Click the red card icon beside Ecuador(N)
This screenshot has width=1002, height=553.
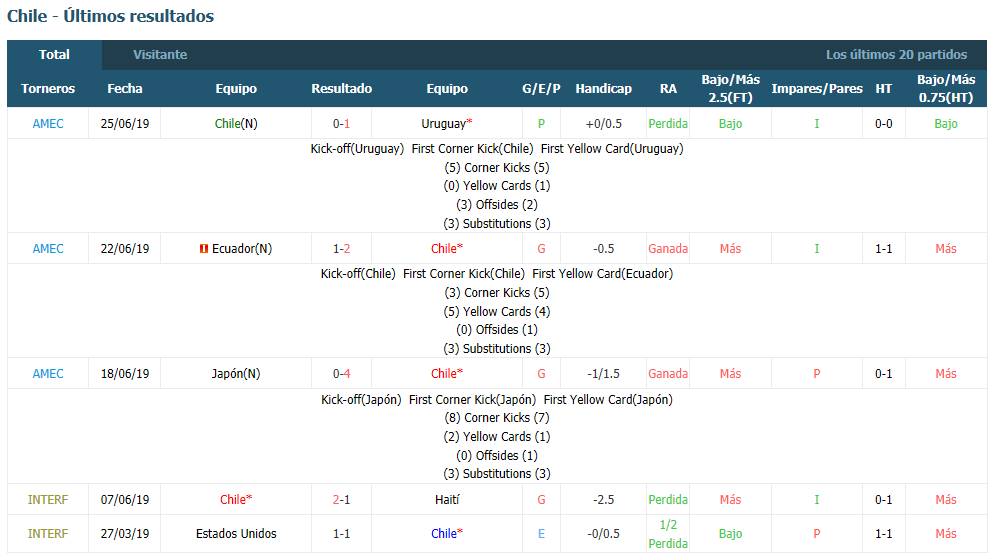204,249
